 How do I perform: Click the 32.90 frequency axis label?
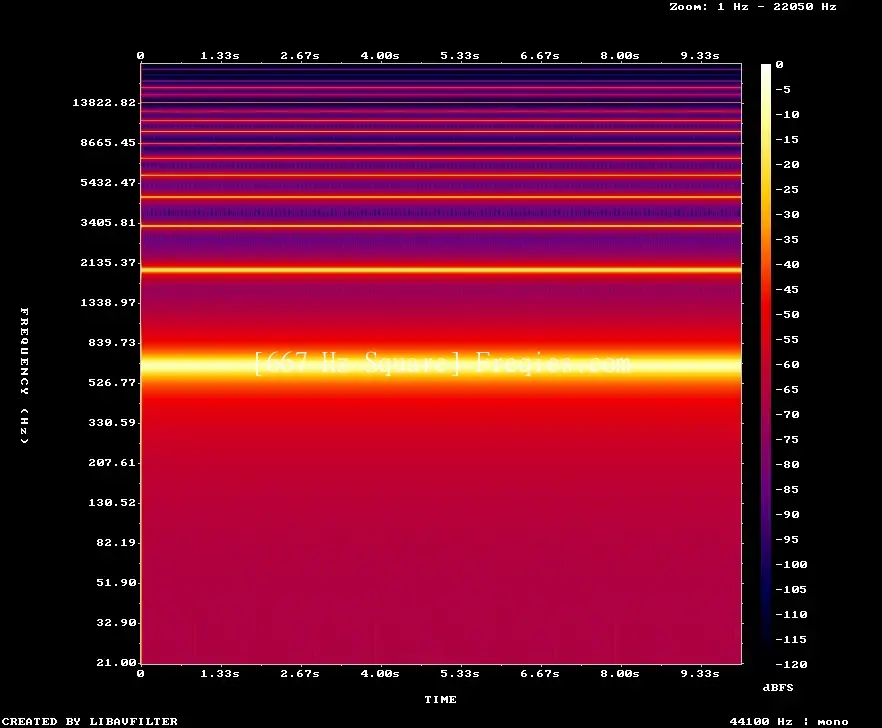[116, 622]
